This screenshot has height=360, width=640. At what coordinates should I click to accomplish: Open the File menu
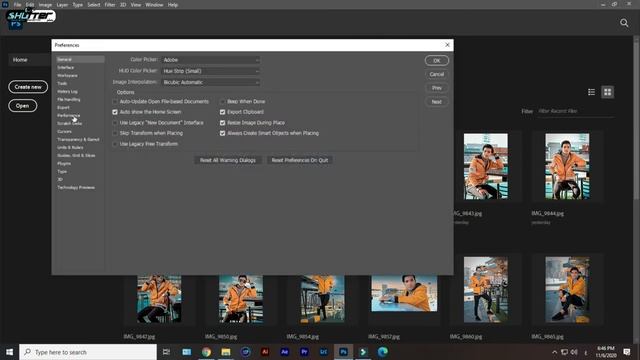(18, 5)
